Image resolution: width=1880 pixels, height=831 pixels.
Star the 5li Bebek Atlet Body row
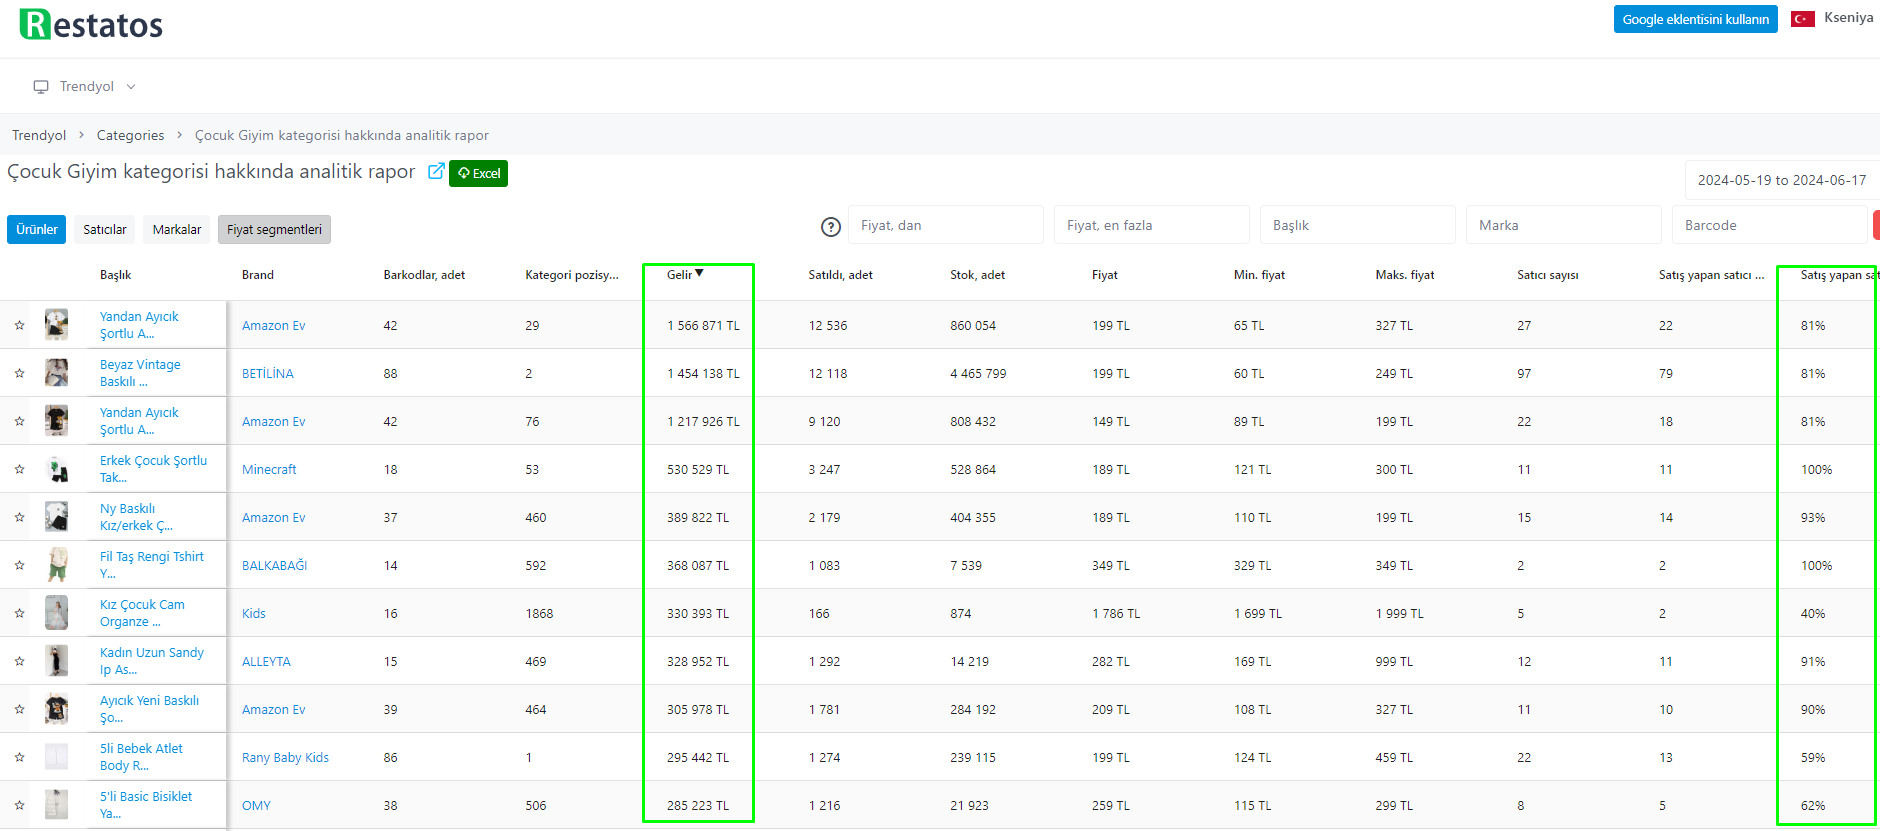pos(19,757)
